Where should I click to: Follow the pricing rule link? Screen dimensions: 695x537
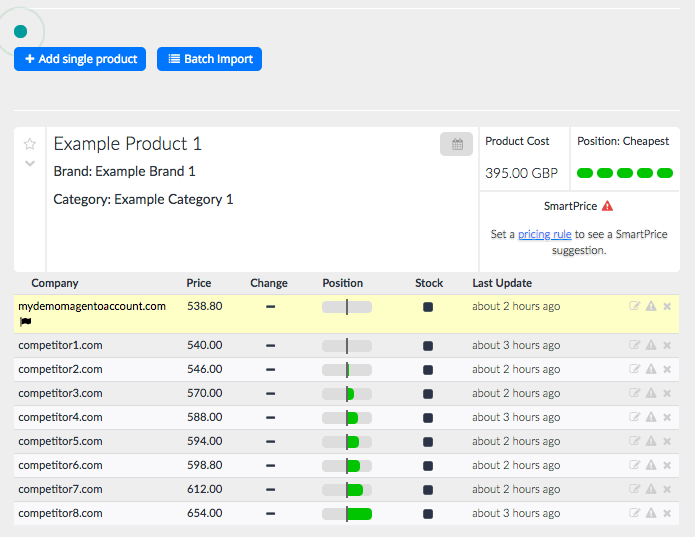[x=545, y=234]
